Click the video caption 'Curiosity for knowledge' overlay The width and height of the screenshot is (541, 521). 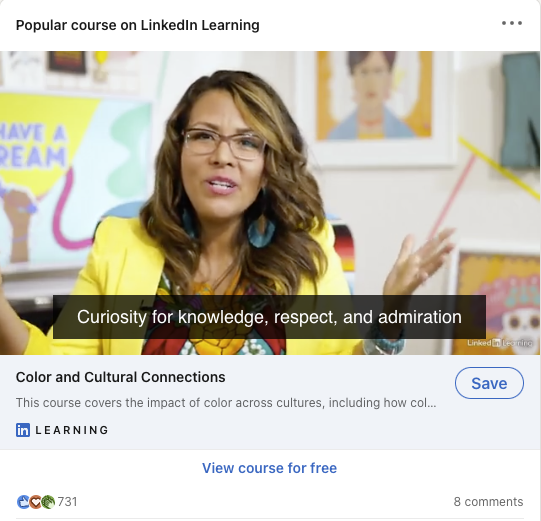point(269,317)
